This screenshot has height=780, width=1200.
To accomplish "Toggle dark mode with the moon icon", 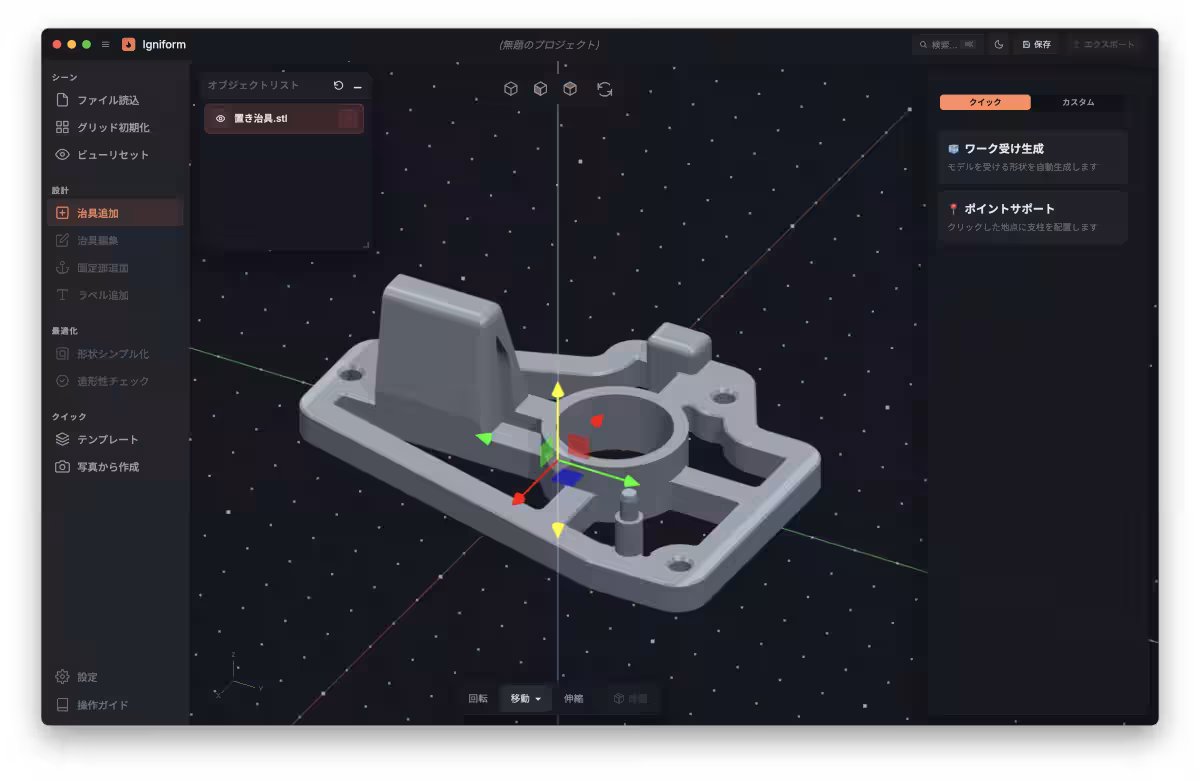I will (x=998, y=44).
